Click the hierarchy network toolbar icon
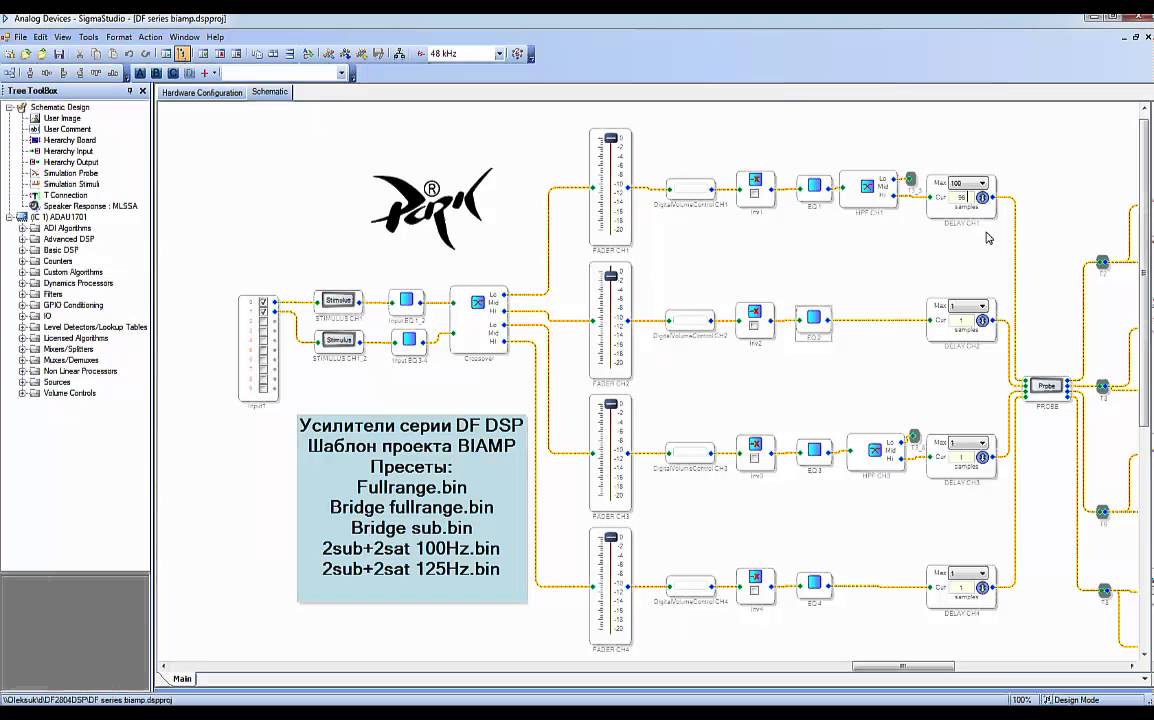Screen dimensions: 1154x720 pos(400,54)
